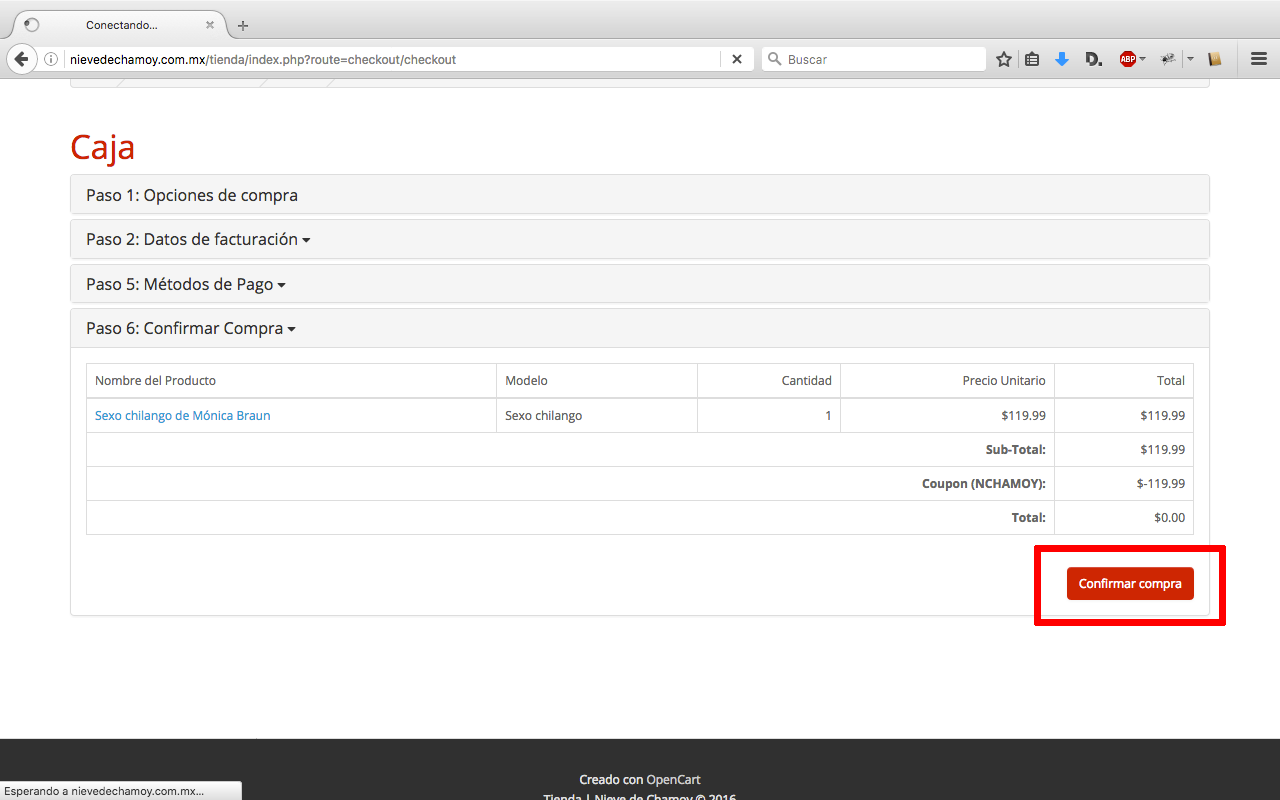Click the $-119.99 coupon amount
This screenshot has height=800, width=1280.
[x=1160, y=484]
